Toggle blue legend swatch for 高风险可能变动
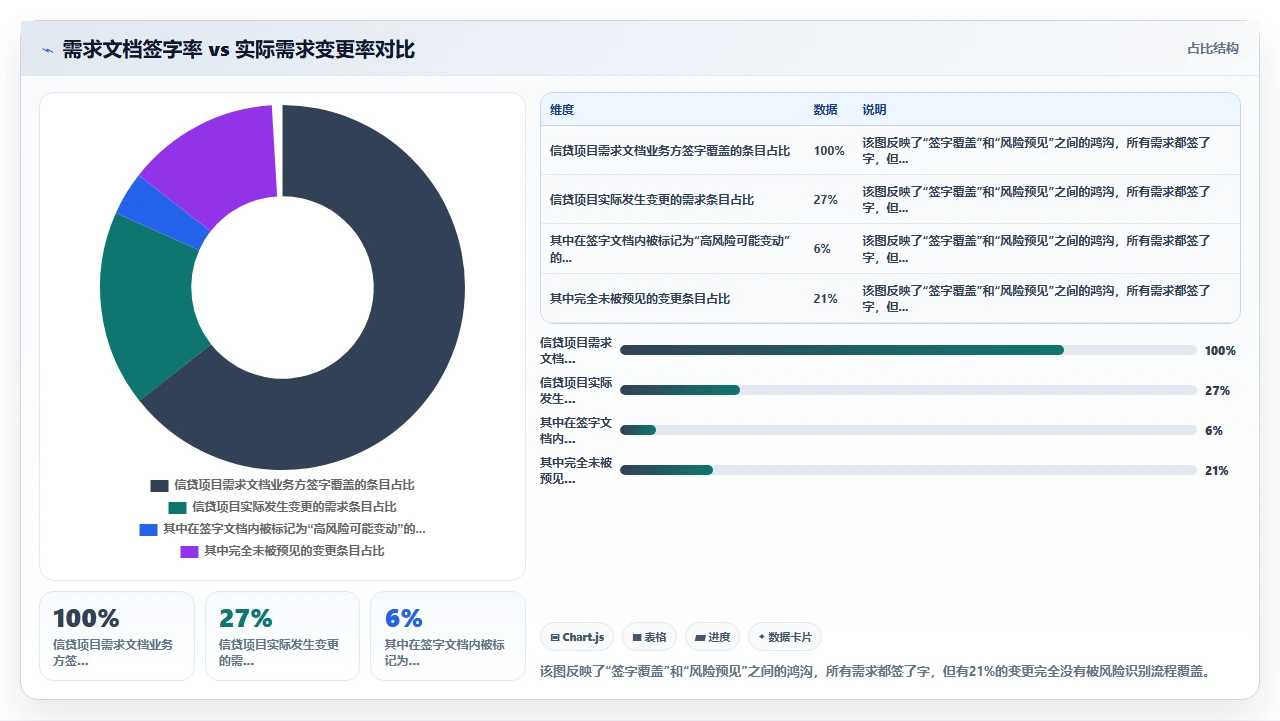 pos(148,529)
